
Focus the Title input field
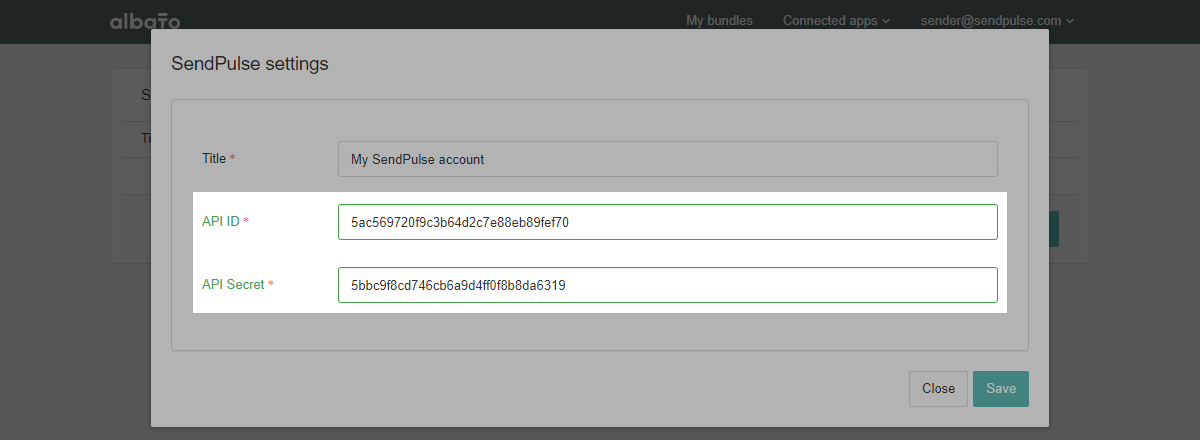point(667,159)
